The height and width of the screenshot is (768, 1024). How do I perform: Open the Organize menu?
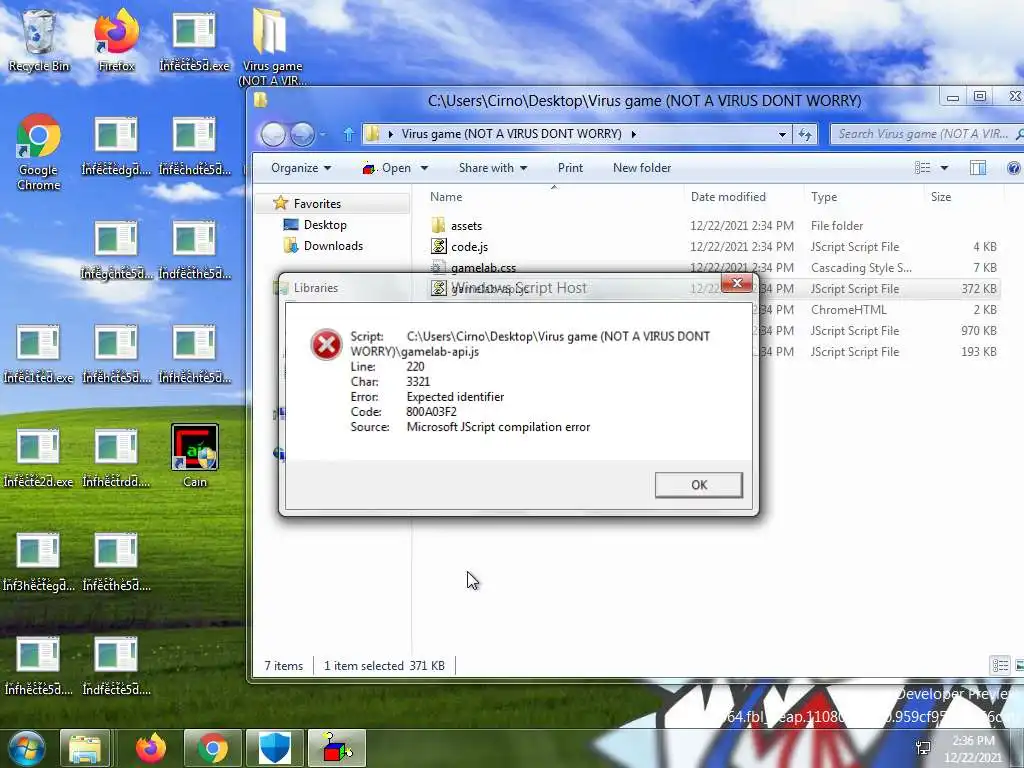tap(300, 168)
